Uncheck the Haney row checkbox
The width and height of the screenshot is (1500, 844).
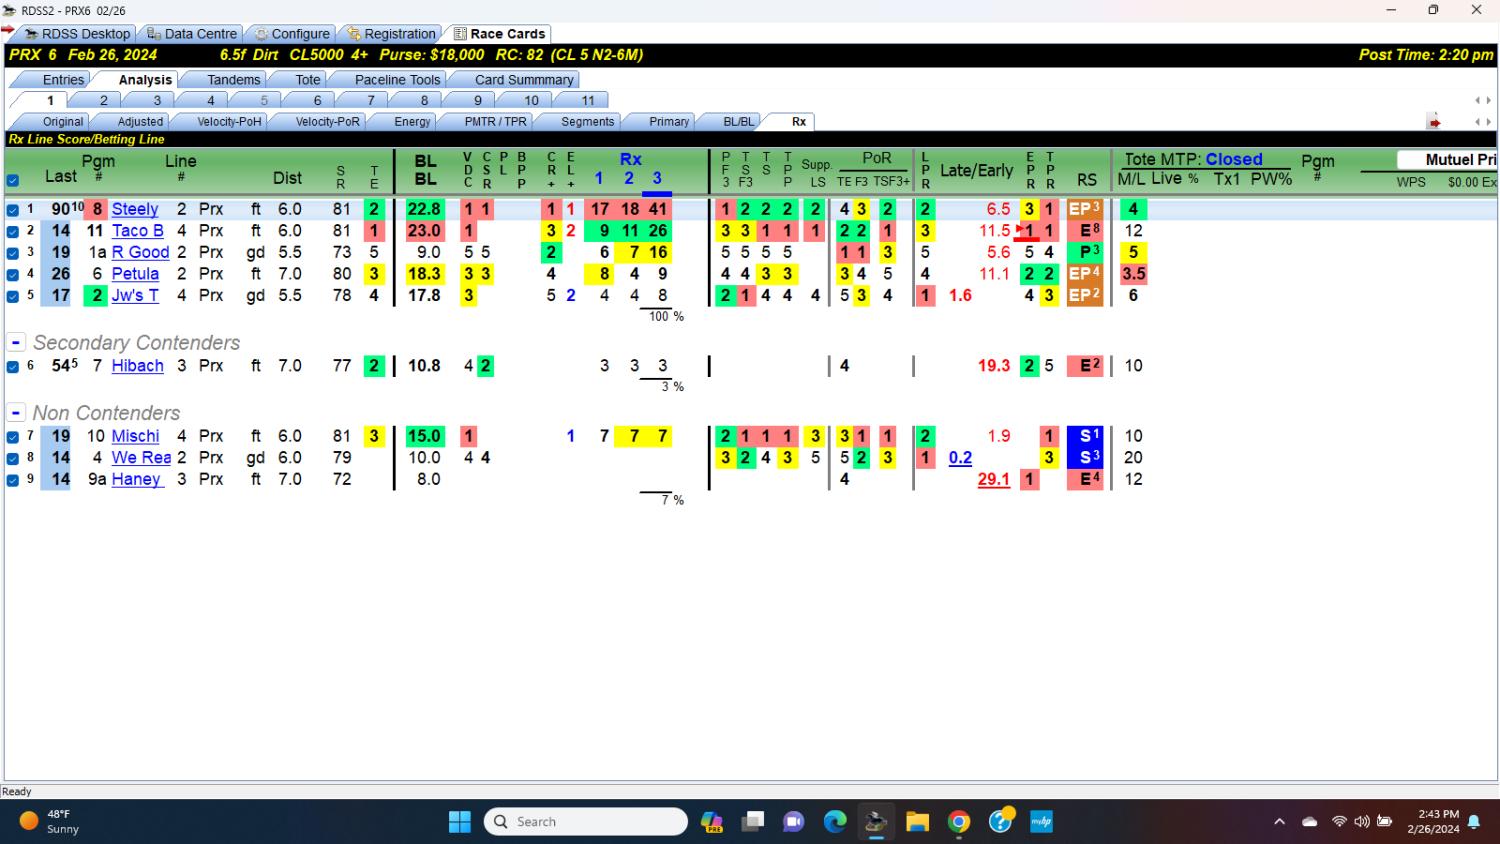click(x=13, y=480)
